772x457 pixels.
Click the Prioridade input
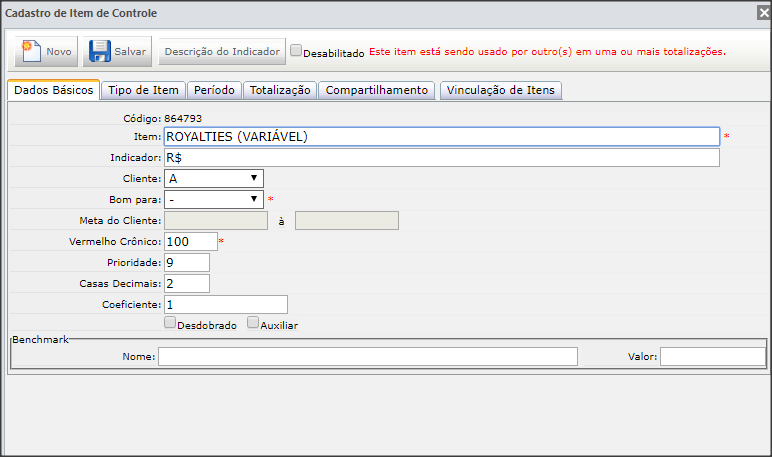pyautogui.click(x=187, y=262)
